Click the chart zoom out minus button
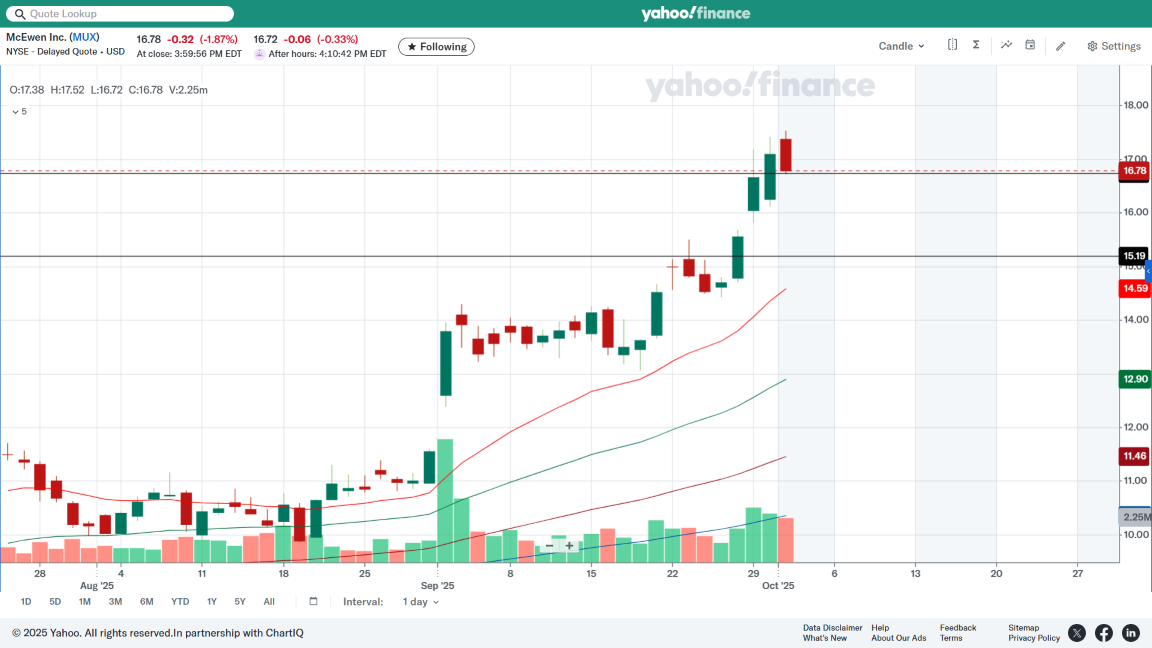Screen dimensions: 1152x648 coord(550,546)
